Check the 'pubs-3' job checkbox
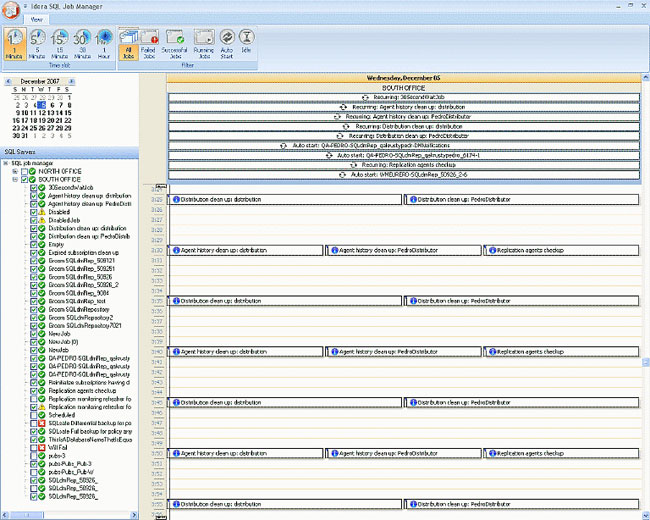The height and width of the screenshot is (520, 650). [x=34, y=456]
